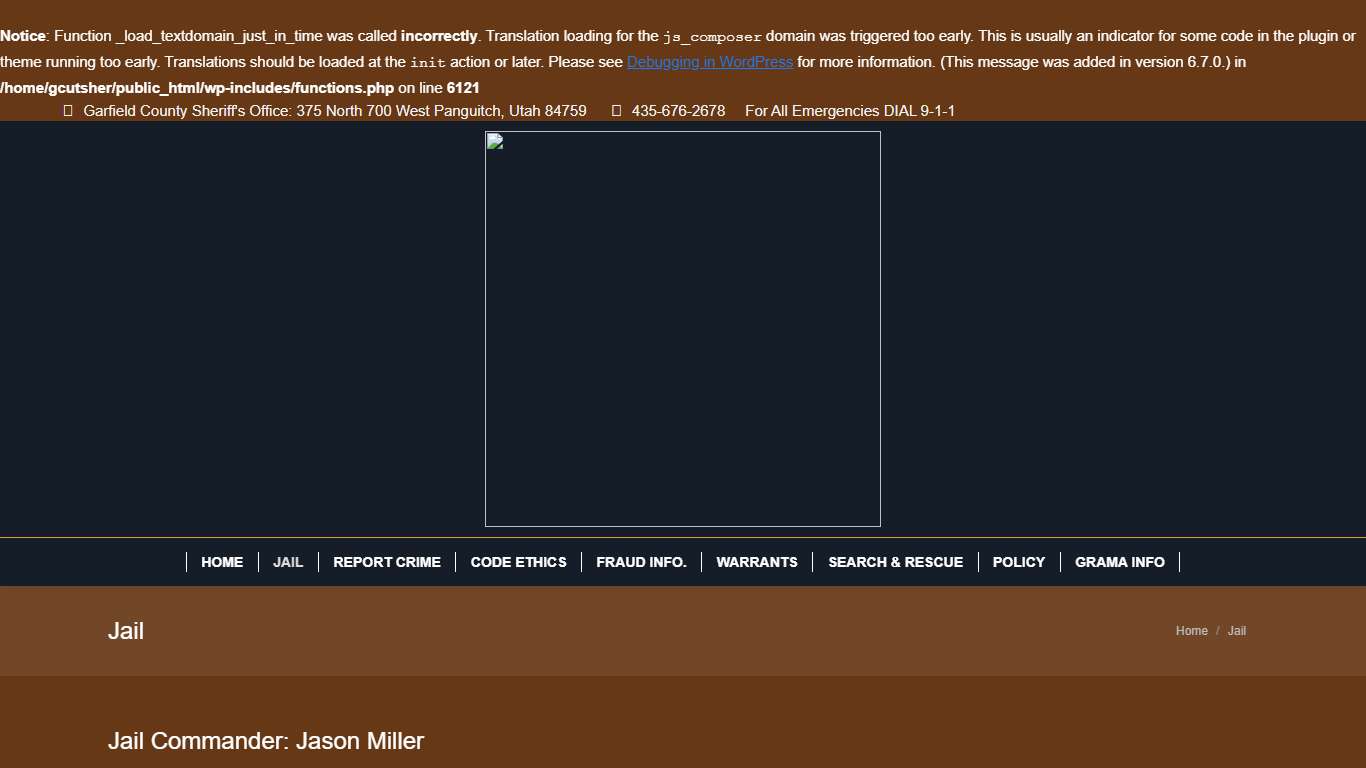Screen dimensions: 1366x768
Task: Open the CODE ETHICS page from the menu
Action: pos(518,562)
